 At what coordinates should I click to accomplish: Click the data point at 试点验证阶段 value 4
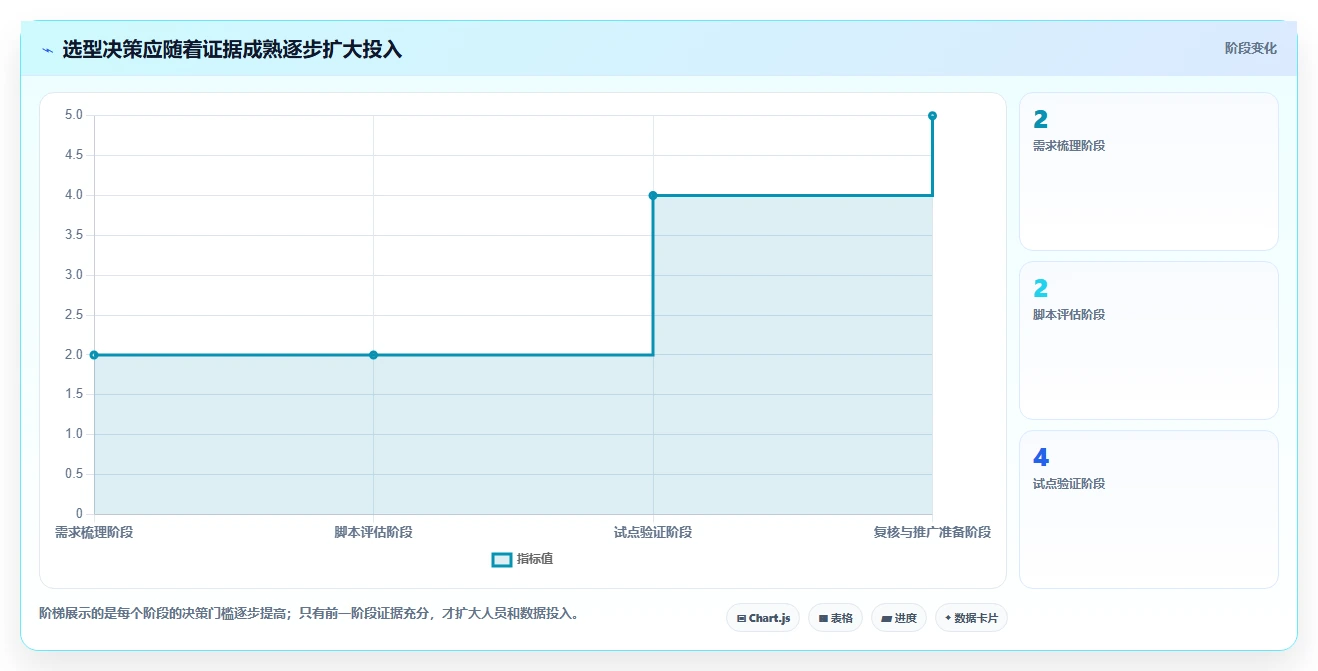pyautogui.click(x=653, y=195)
